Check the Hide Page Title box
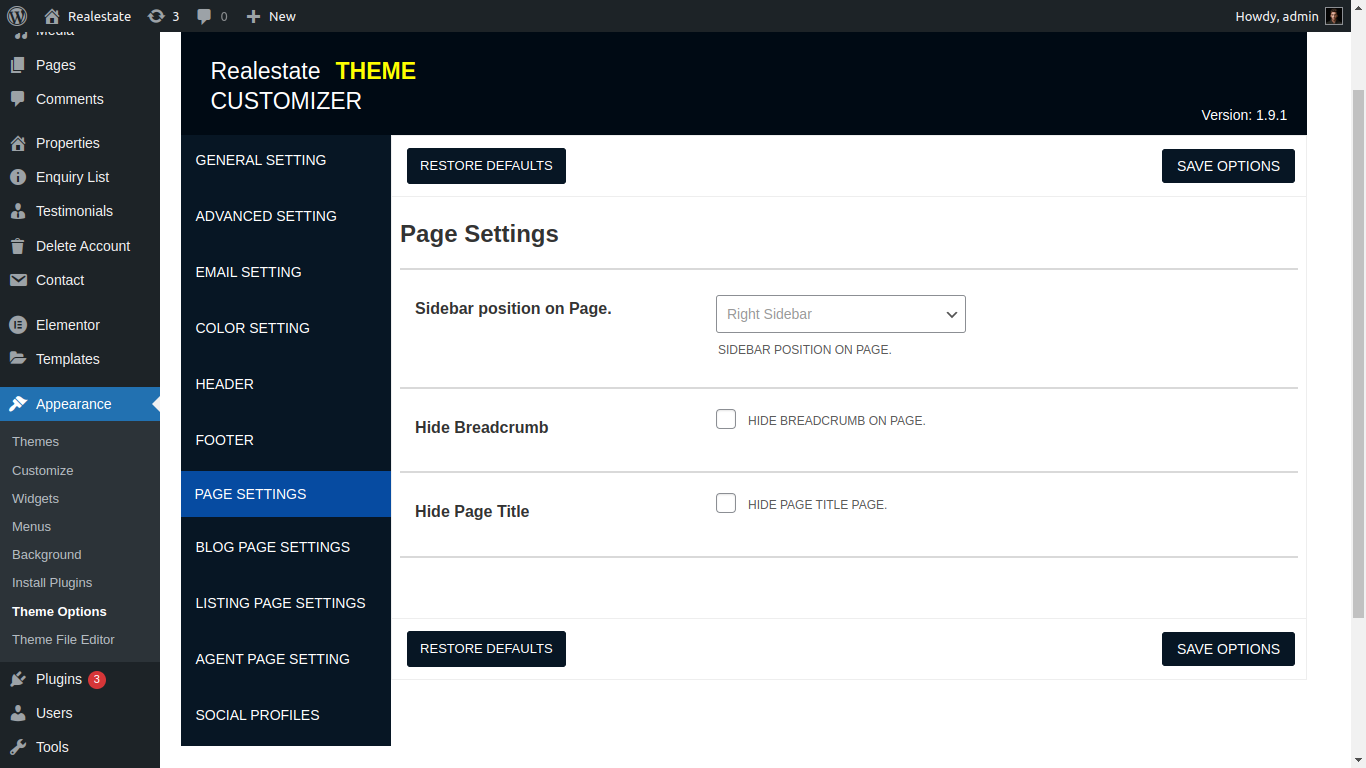This screenshot has width=1366, height=768. tap(726, 503)
